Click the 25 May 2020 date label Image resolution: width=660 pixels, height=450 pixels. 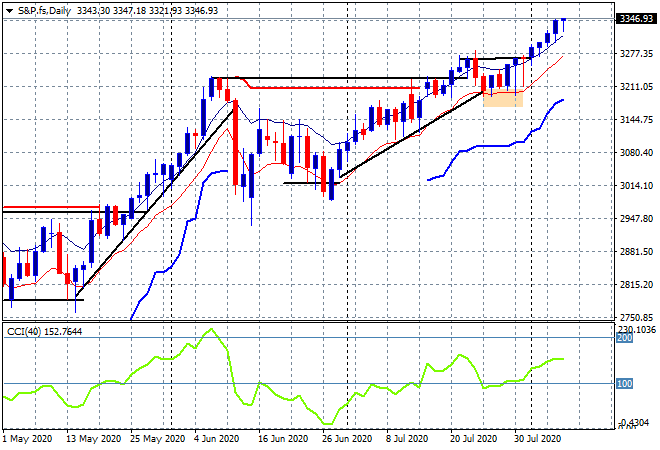click(157, 439)
